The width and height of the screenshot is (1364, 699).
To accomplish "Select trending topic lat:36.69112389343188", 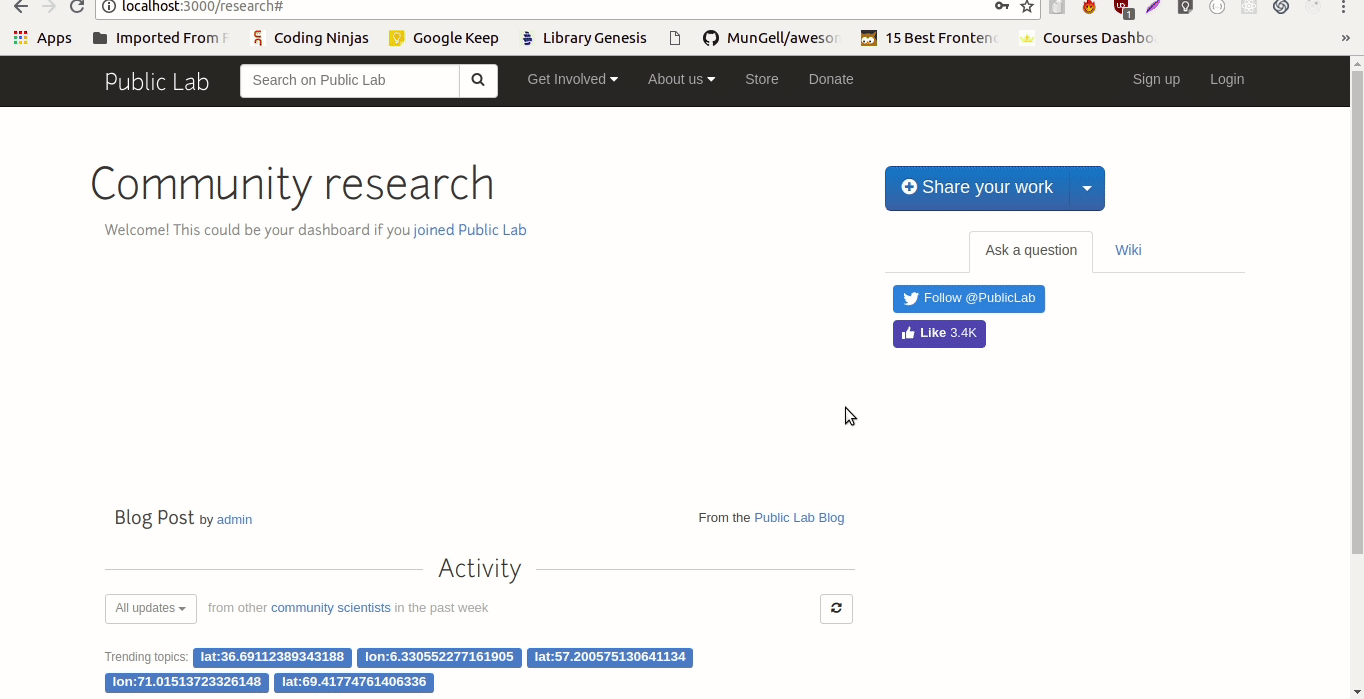I will pyautogui.click(x=272, y=658).
